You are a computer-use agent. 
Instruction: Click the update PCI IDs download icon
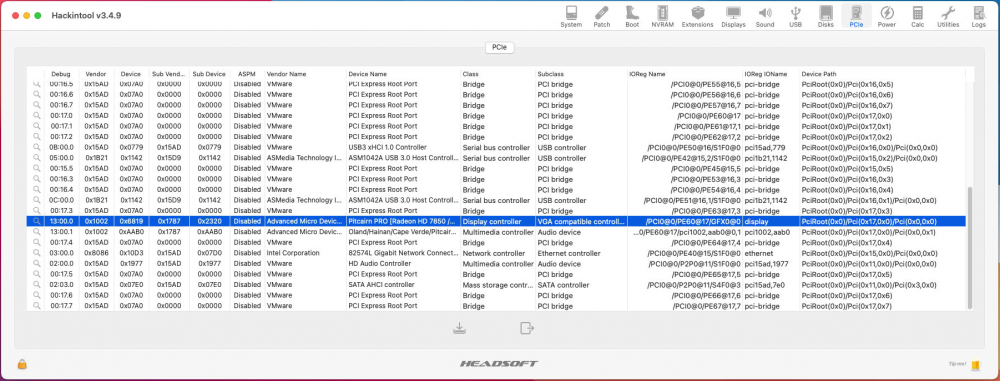[x=459, y=328]
